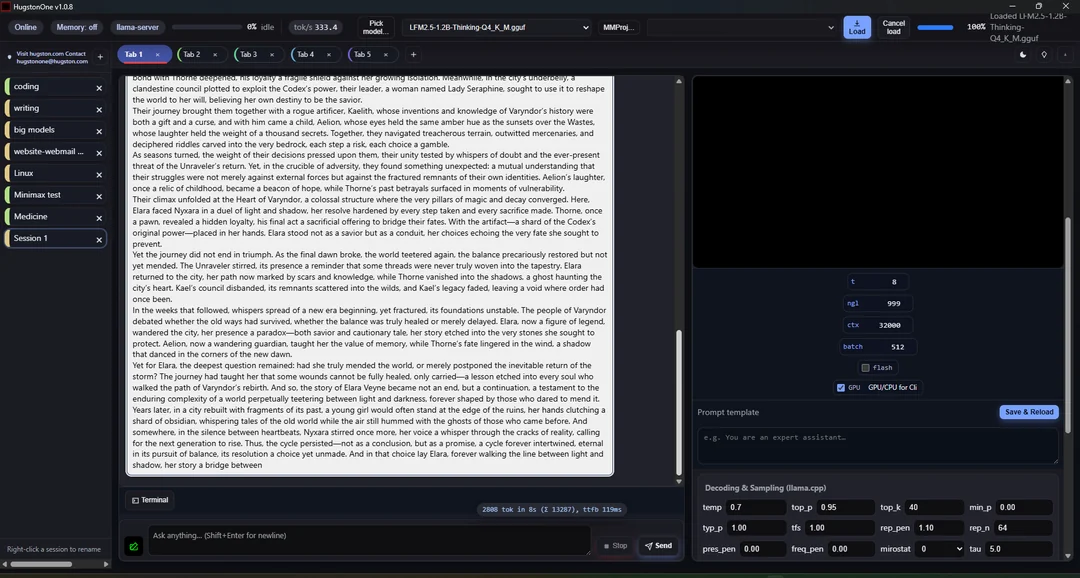Viewport: 1080px width, 578px height.
Task: Open the big models session
Action: point(56,130)
